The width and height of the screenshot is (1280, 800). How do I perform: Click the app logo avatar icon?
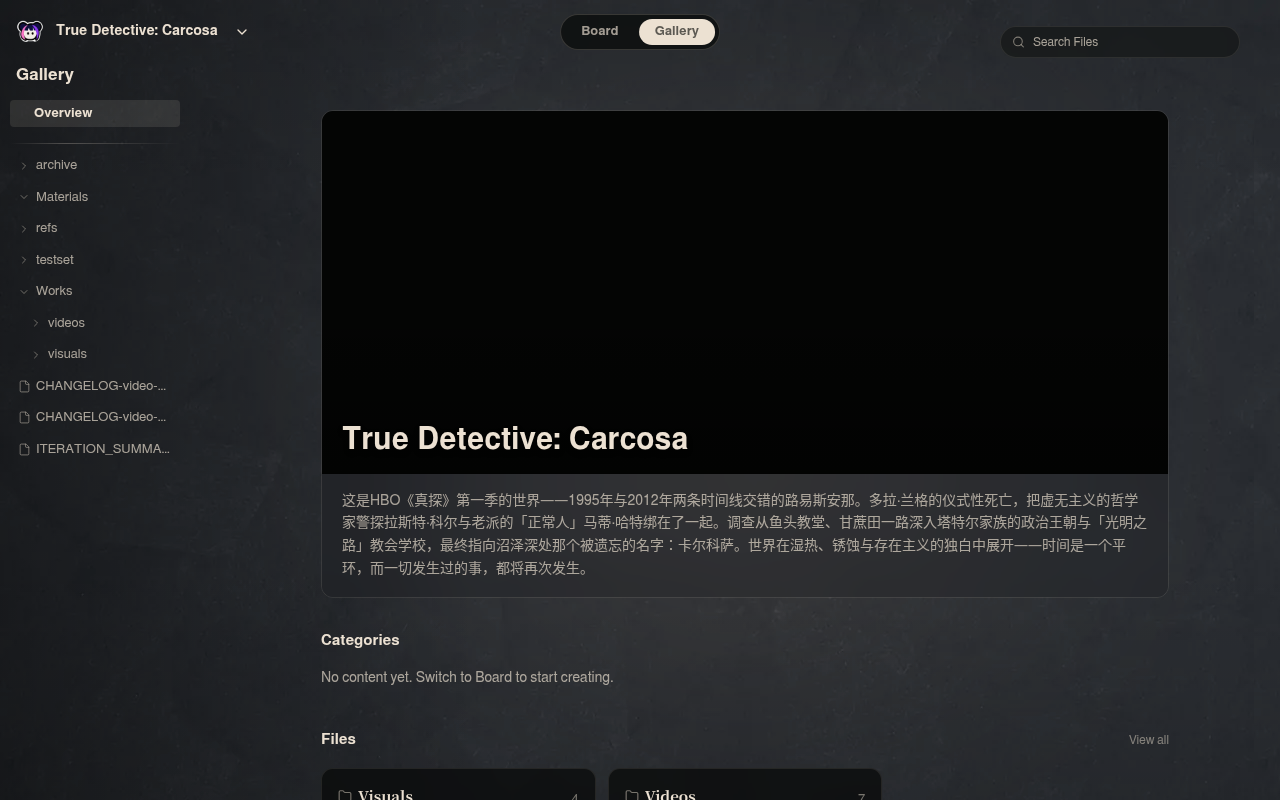[30, 31]
